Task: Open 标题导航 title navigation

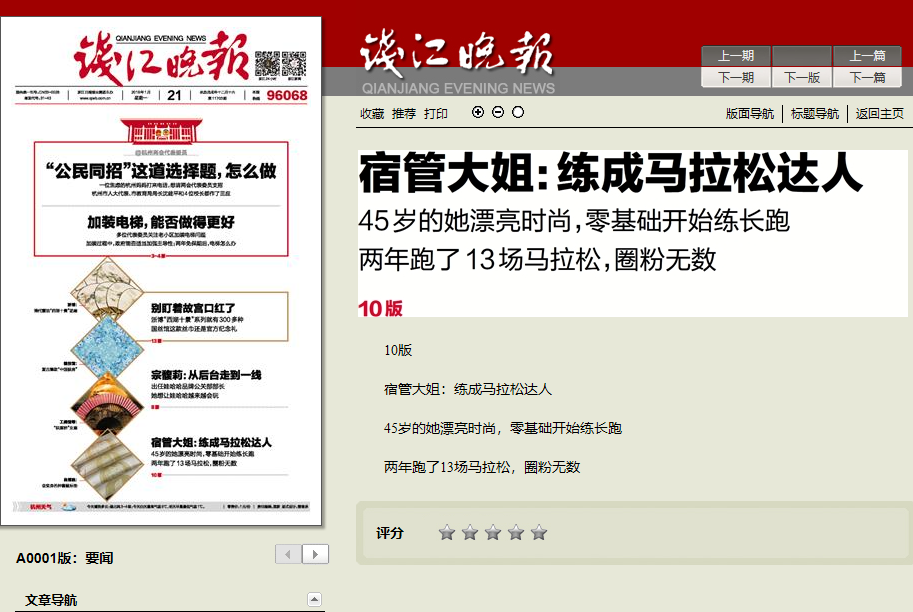Action: [x=815, y=114]
